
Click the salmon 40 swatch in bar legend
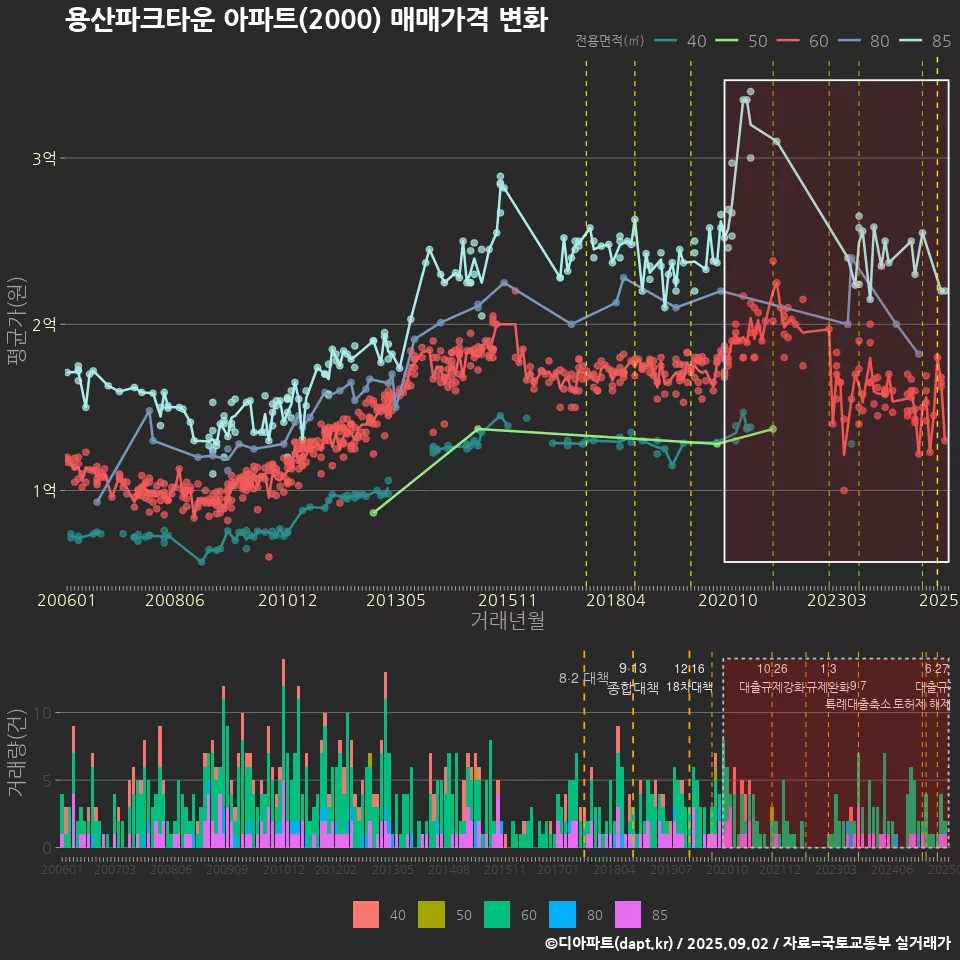point(366,915)
